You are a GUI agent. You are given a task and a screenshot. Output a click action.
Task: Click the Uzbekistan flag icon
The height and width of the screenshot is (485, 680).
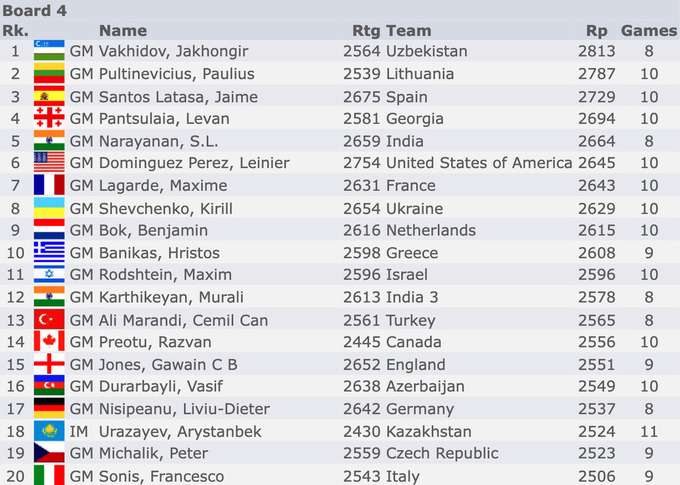pos(49,51)
